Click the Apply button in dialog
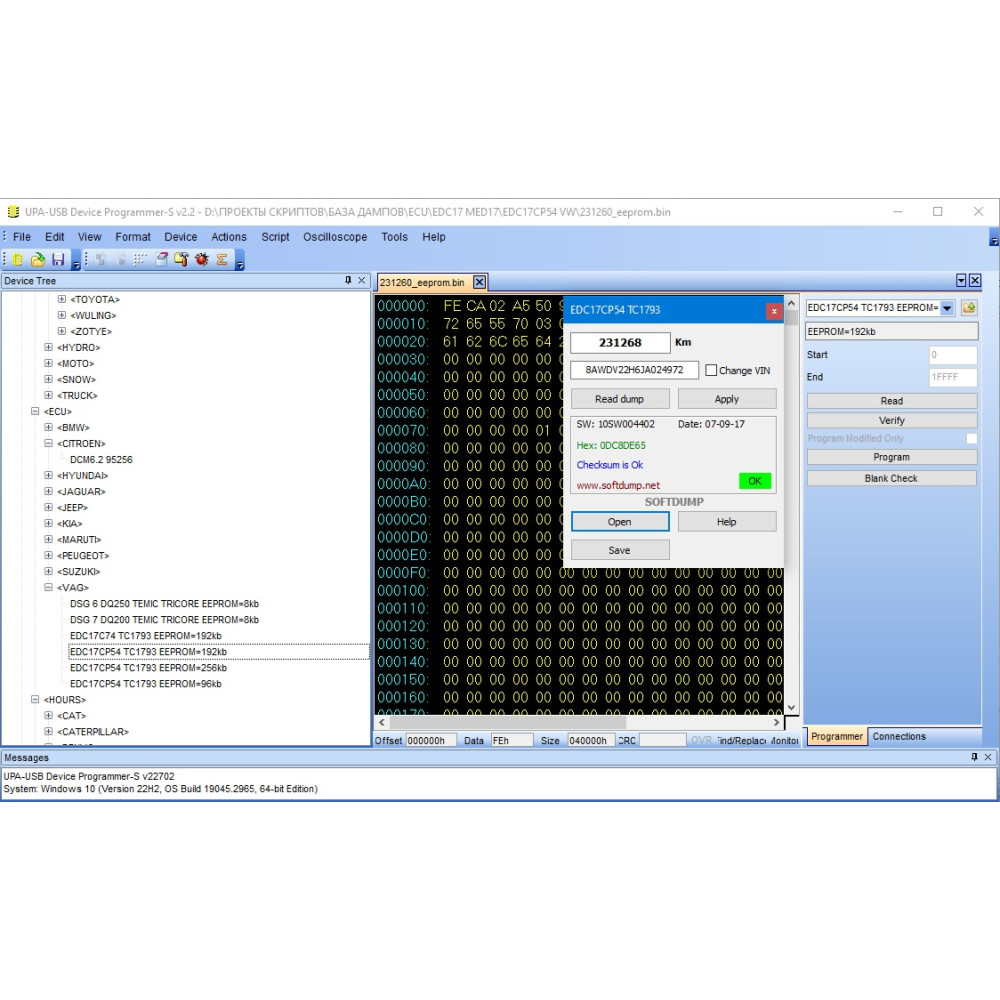This screenshot has height=1000, width=1000. tap(726, 399)
